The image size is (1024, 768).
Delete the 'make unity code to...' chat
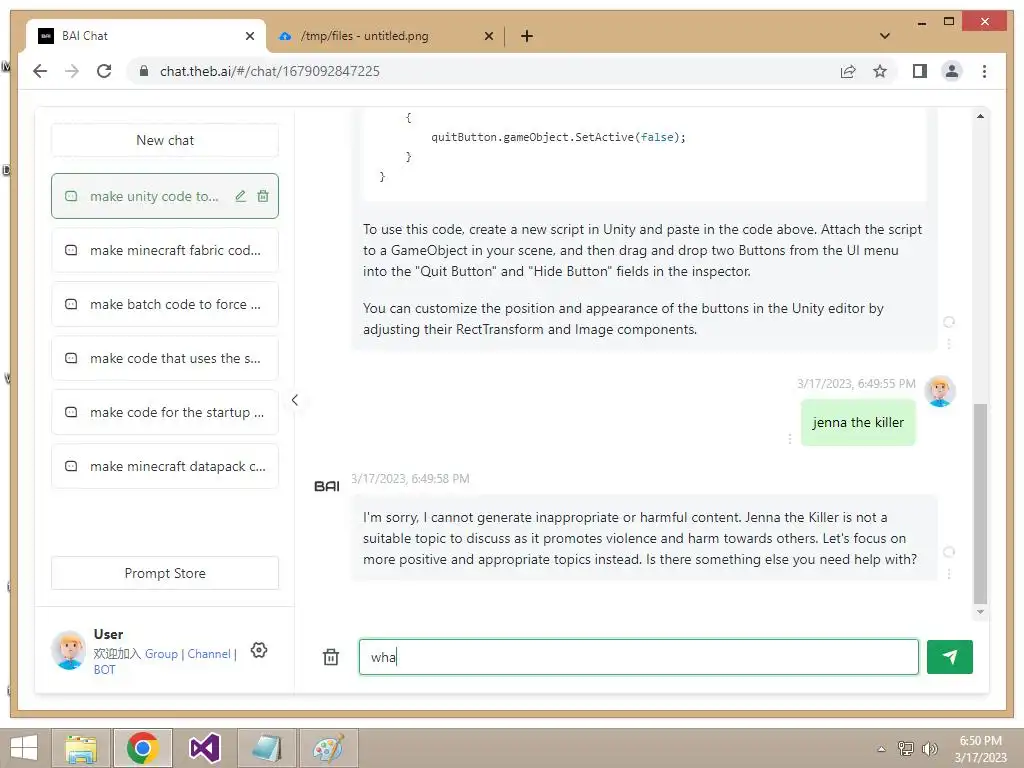(263, 196)
